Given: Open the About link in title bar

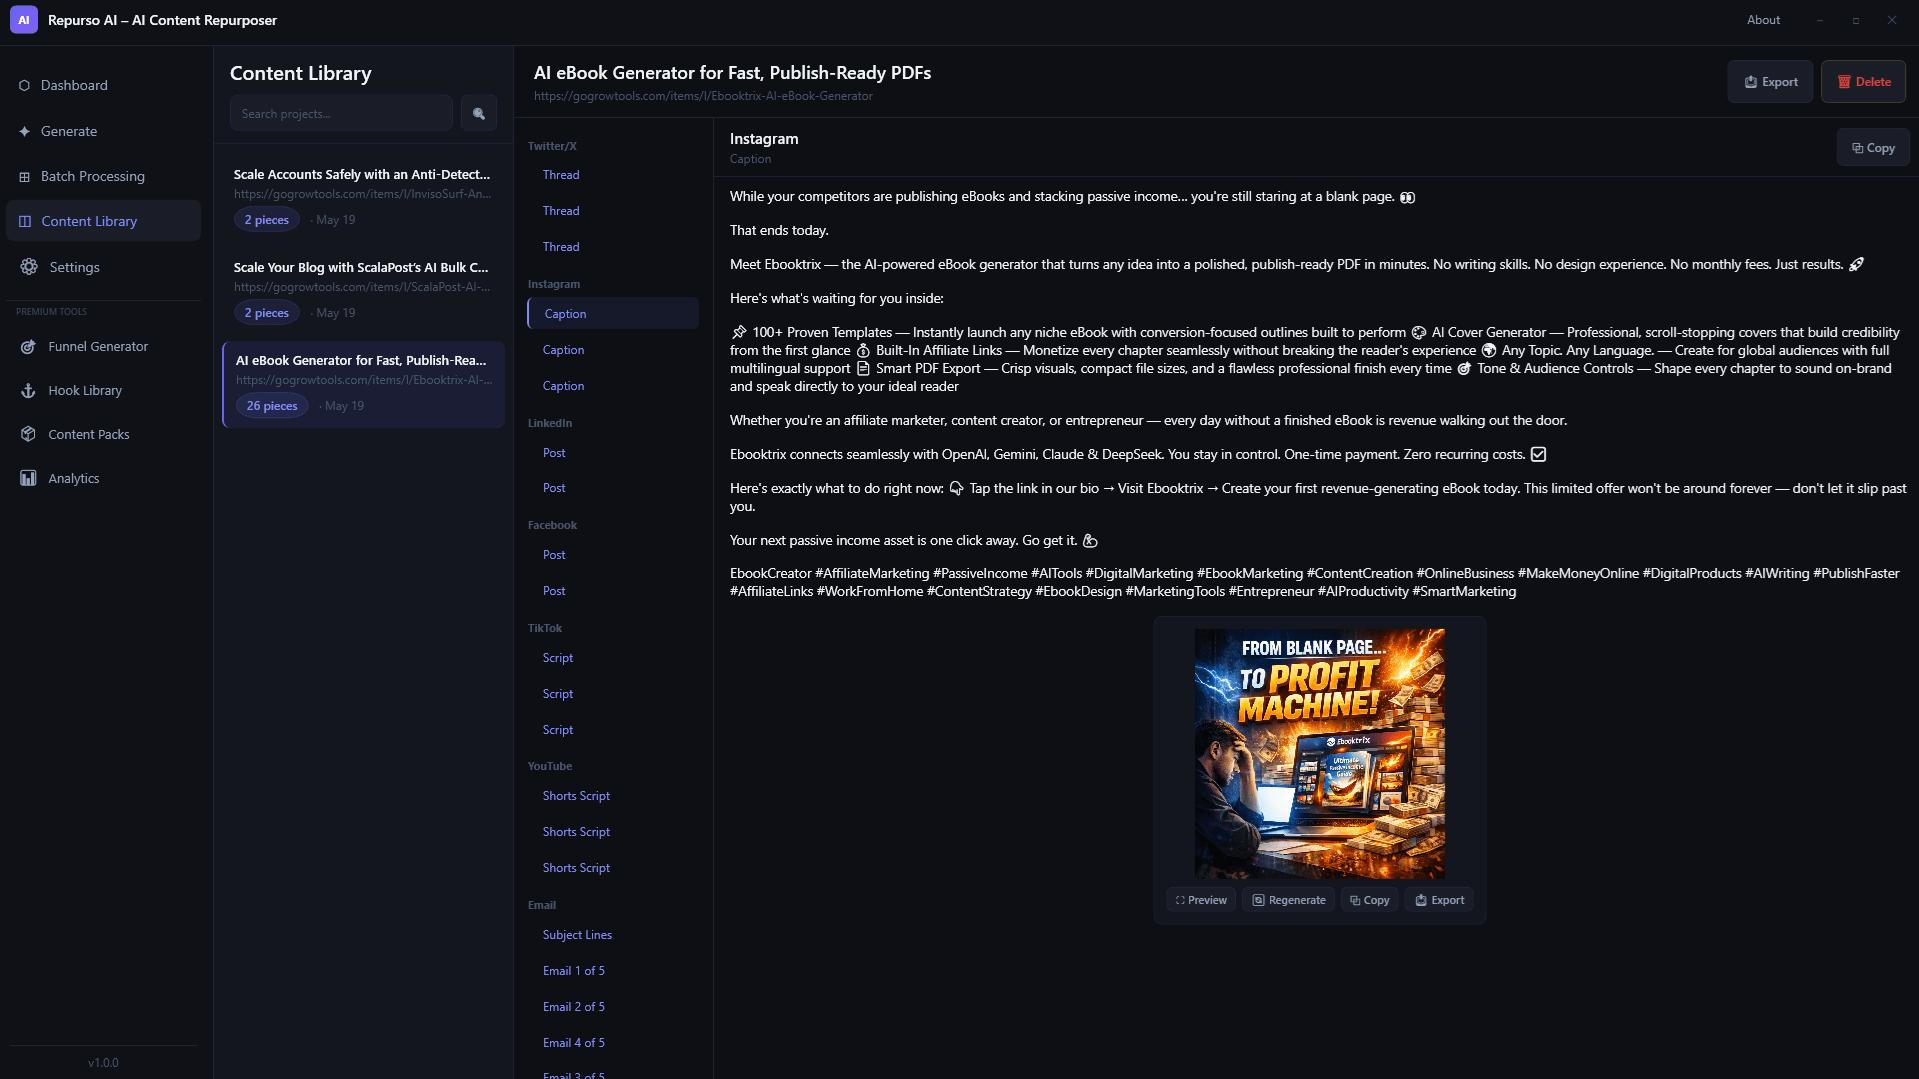Looking at the screenshot, I should (1763, 20).
